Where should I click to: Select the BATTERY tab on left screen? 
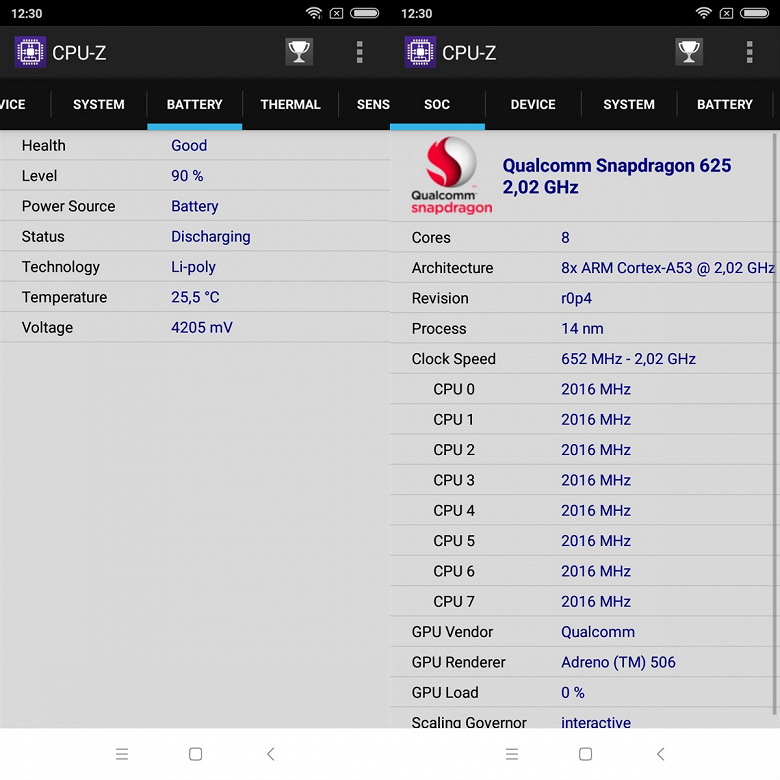(195, 104)
